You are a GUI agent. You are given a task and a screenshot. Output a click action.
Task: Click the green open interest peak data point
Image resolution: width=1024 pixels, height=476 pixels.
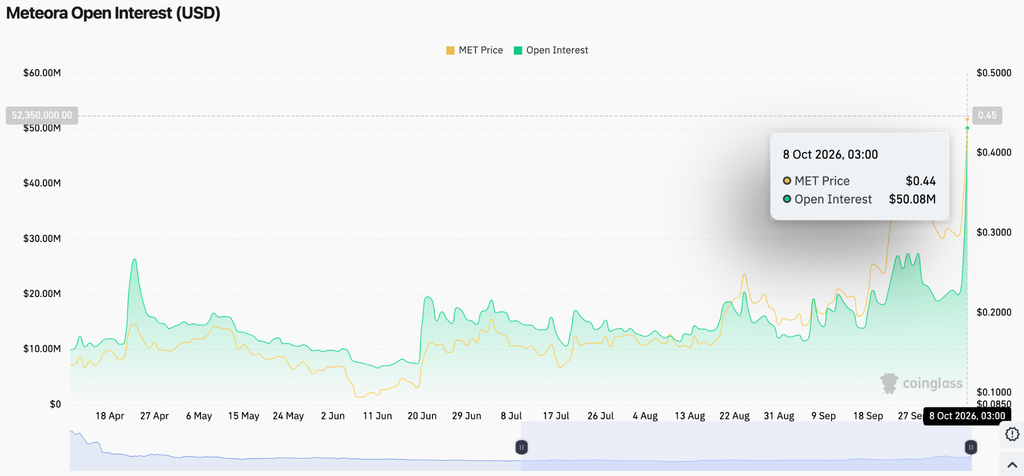(x=967, y=128)
